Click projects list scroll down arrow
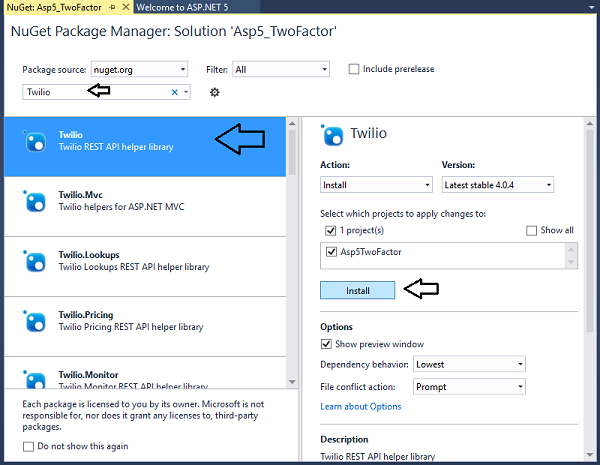Screen dimensions: 600x465 (571, 262)
